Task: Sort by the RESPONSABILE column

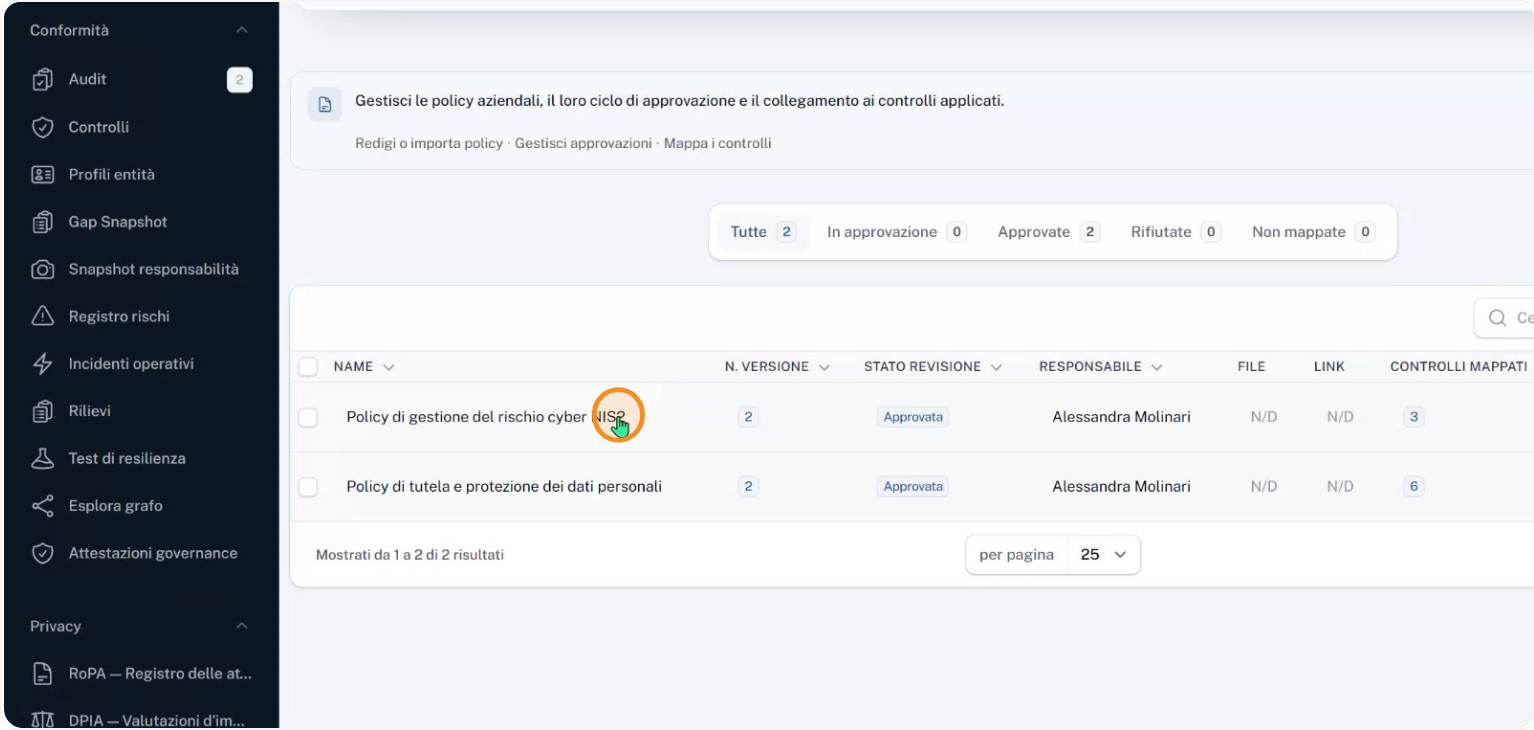Action: [1100, 367]
